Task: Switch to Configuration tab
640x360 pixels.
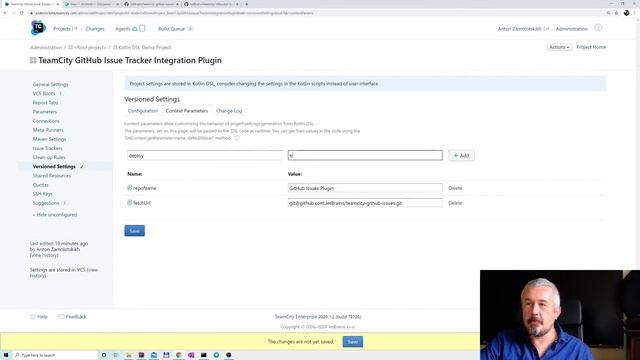Action: click(142, 111)
